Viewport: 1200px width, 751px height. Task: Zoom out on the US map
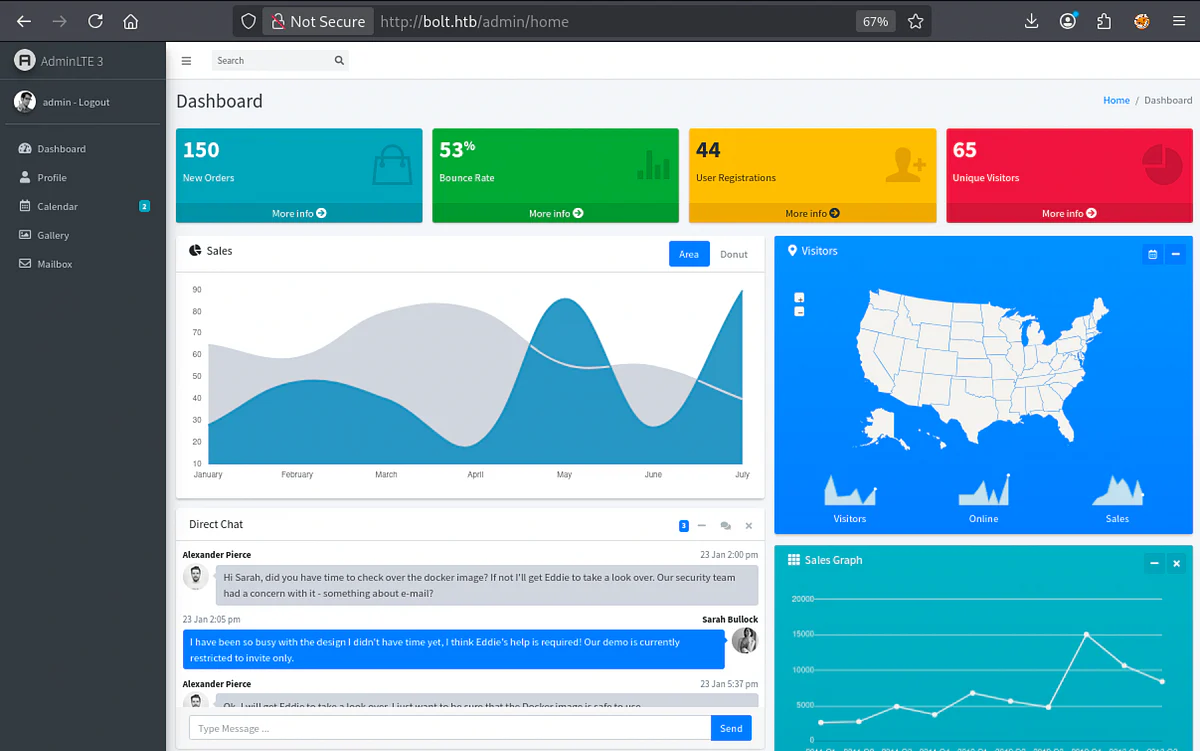(799, 312)
